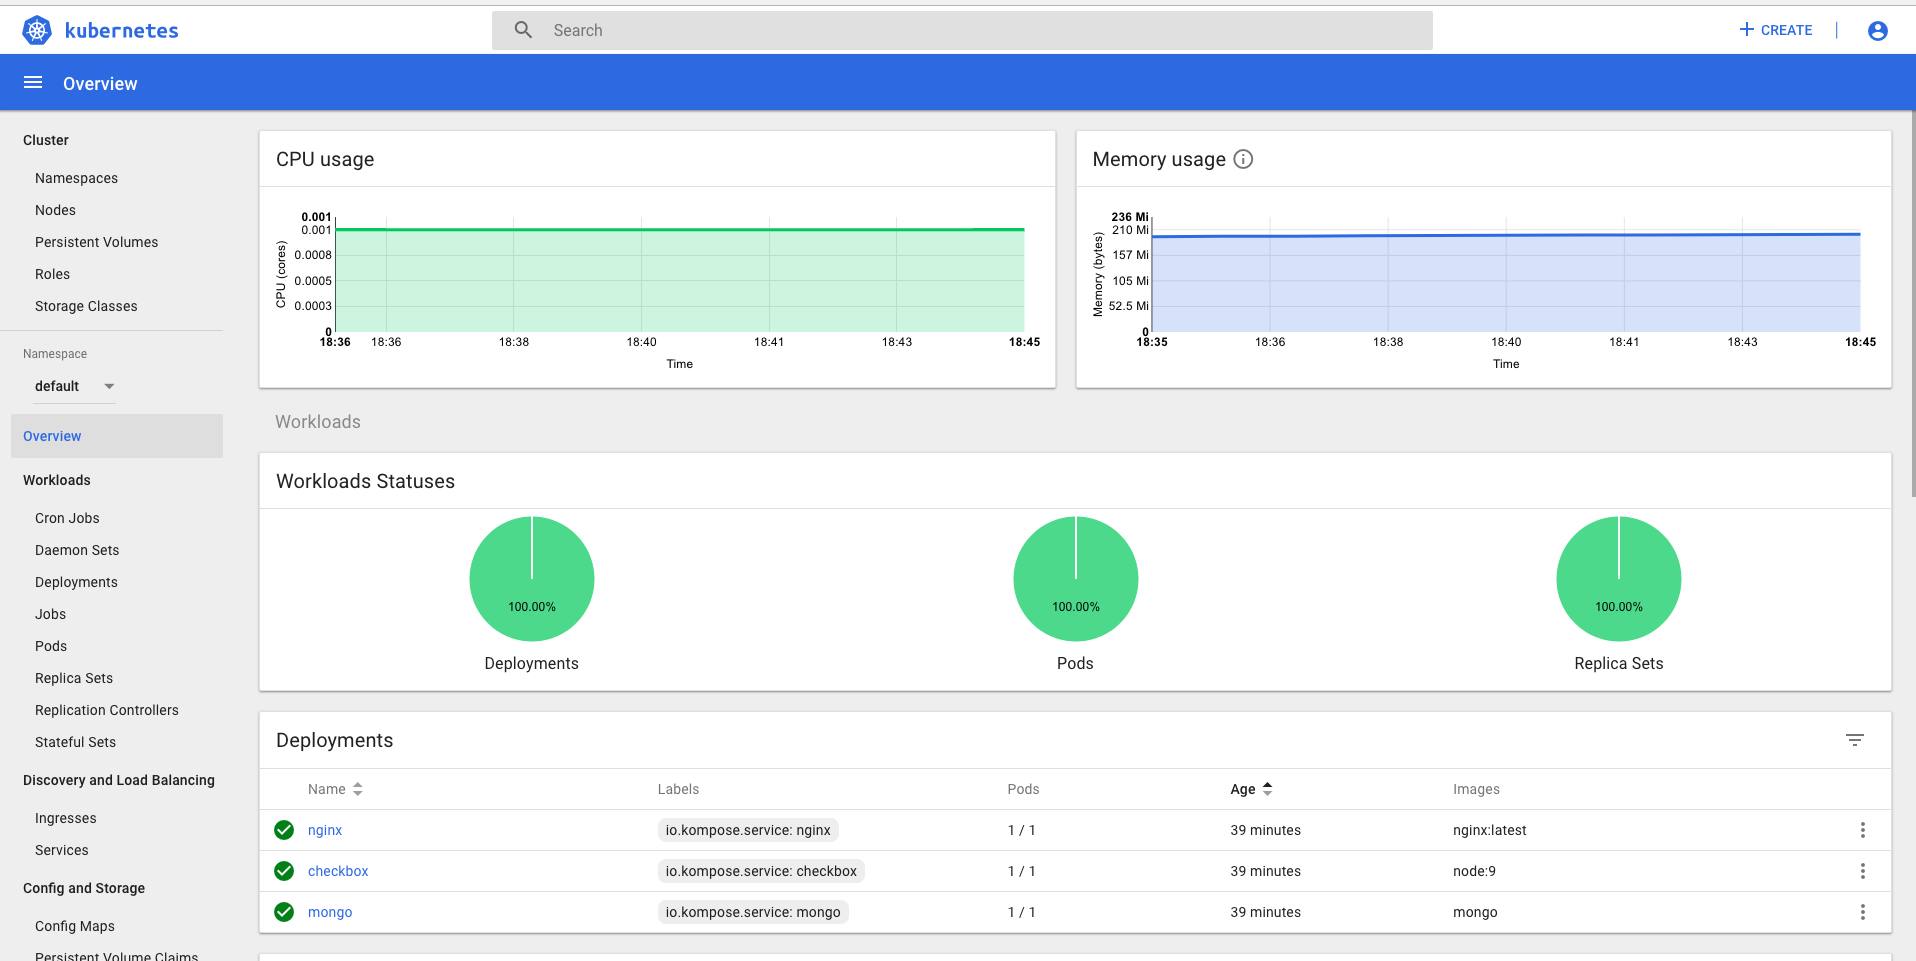Image resolution: width=1916 pixels, height=961 pixels.
Task: Select Roles in the Cluster section
Action: click(52, 274)
